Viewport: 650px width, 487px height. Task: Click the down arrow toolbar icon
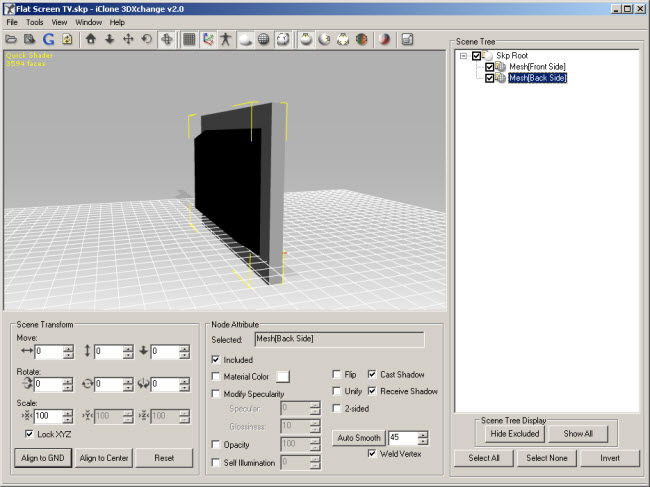point(109,39)
